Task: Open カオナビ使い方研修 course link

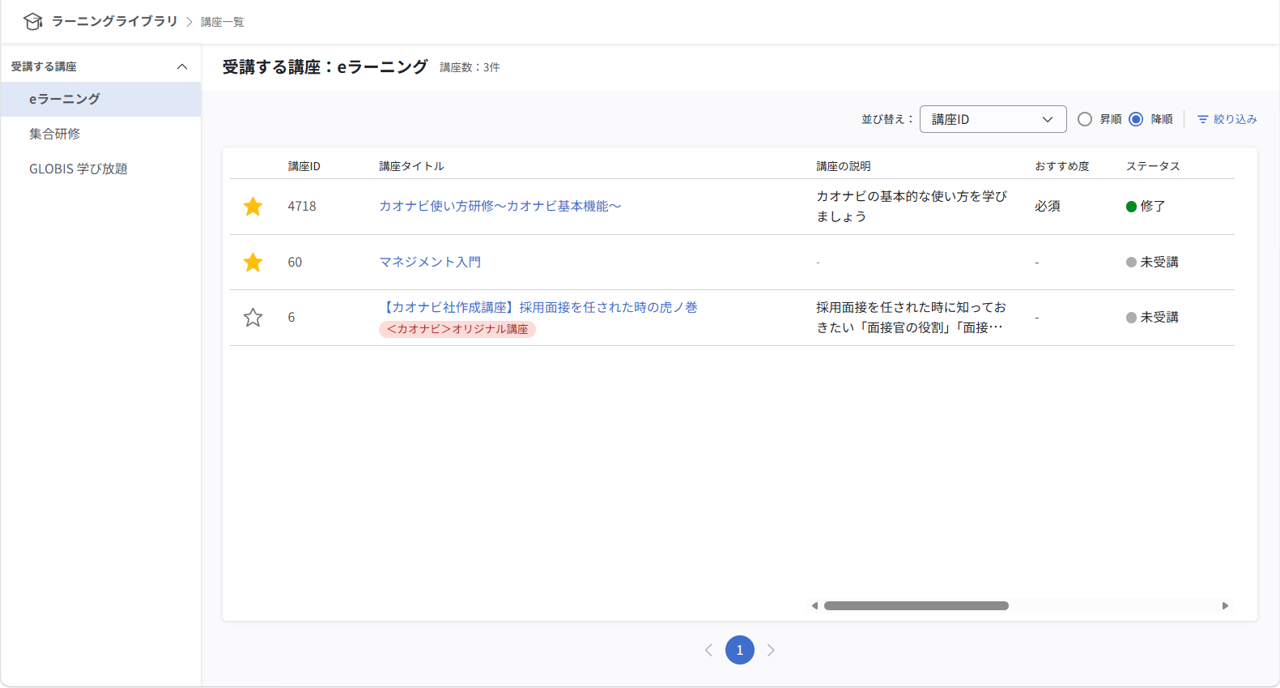Action: 500,206
